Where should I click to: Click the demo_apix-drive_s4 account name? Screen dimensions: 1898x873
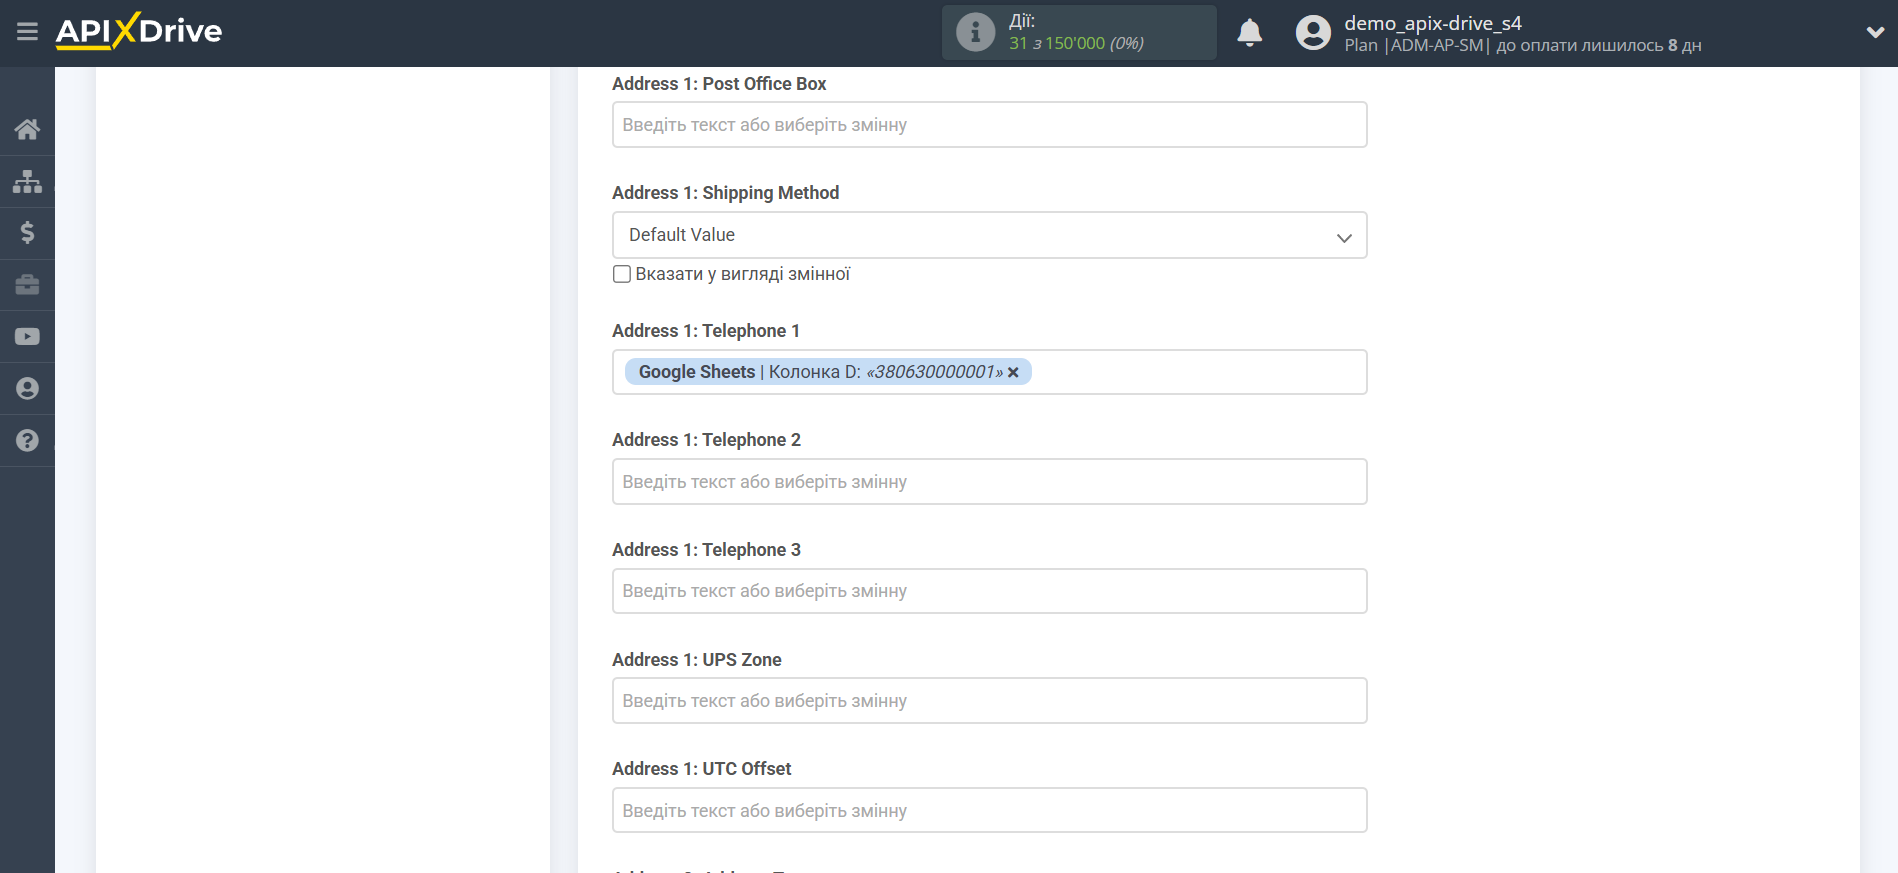click(1432, 23)
